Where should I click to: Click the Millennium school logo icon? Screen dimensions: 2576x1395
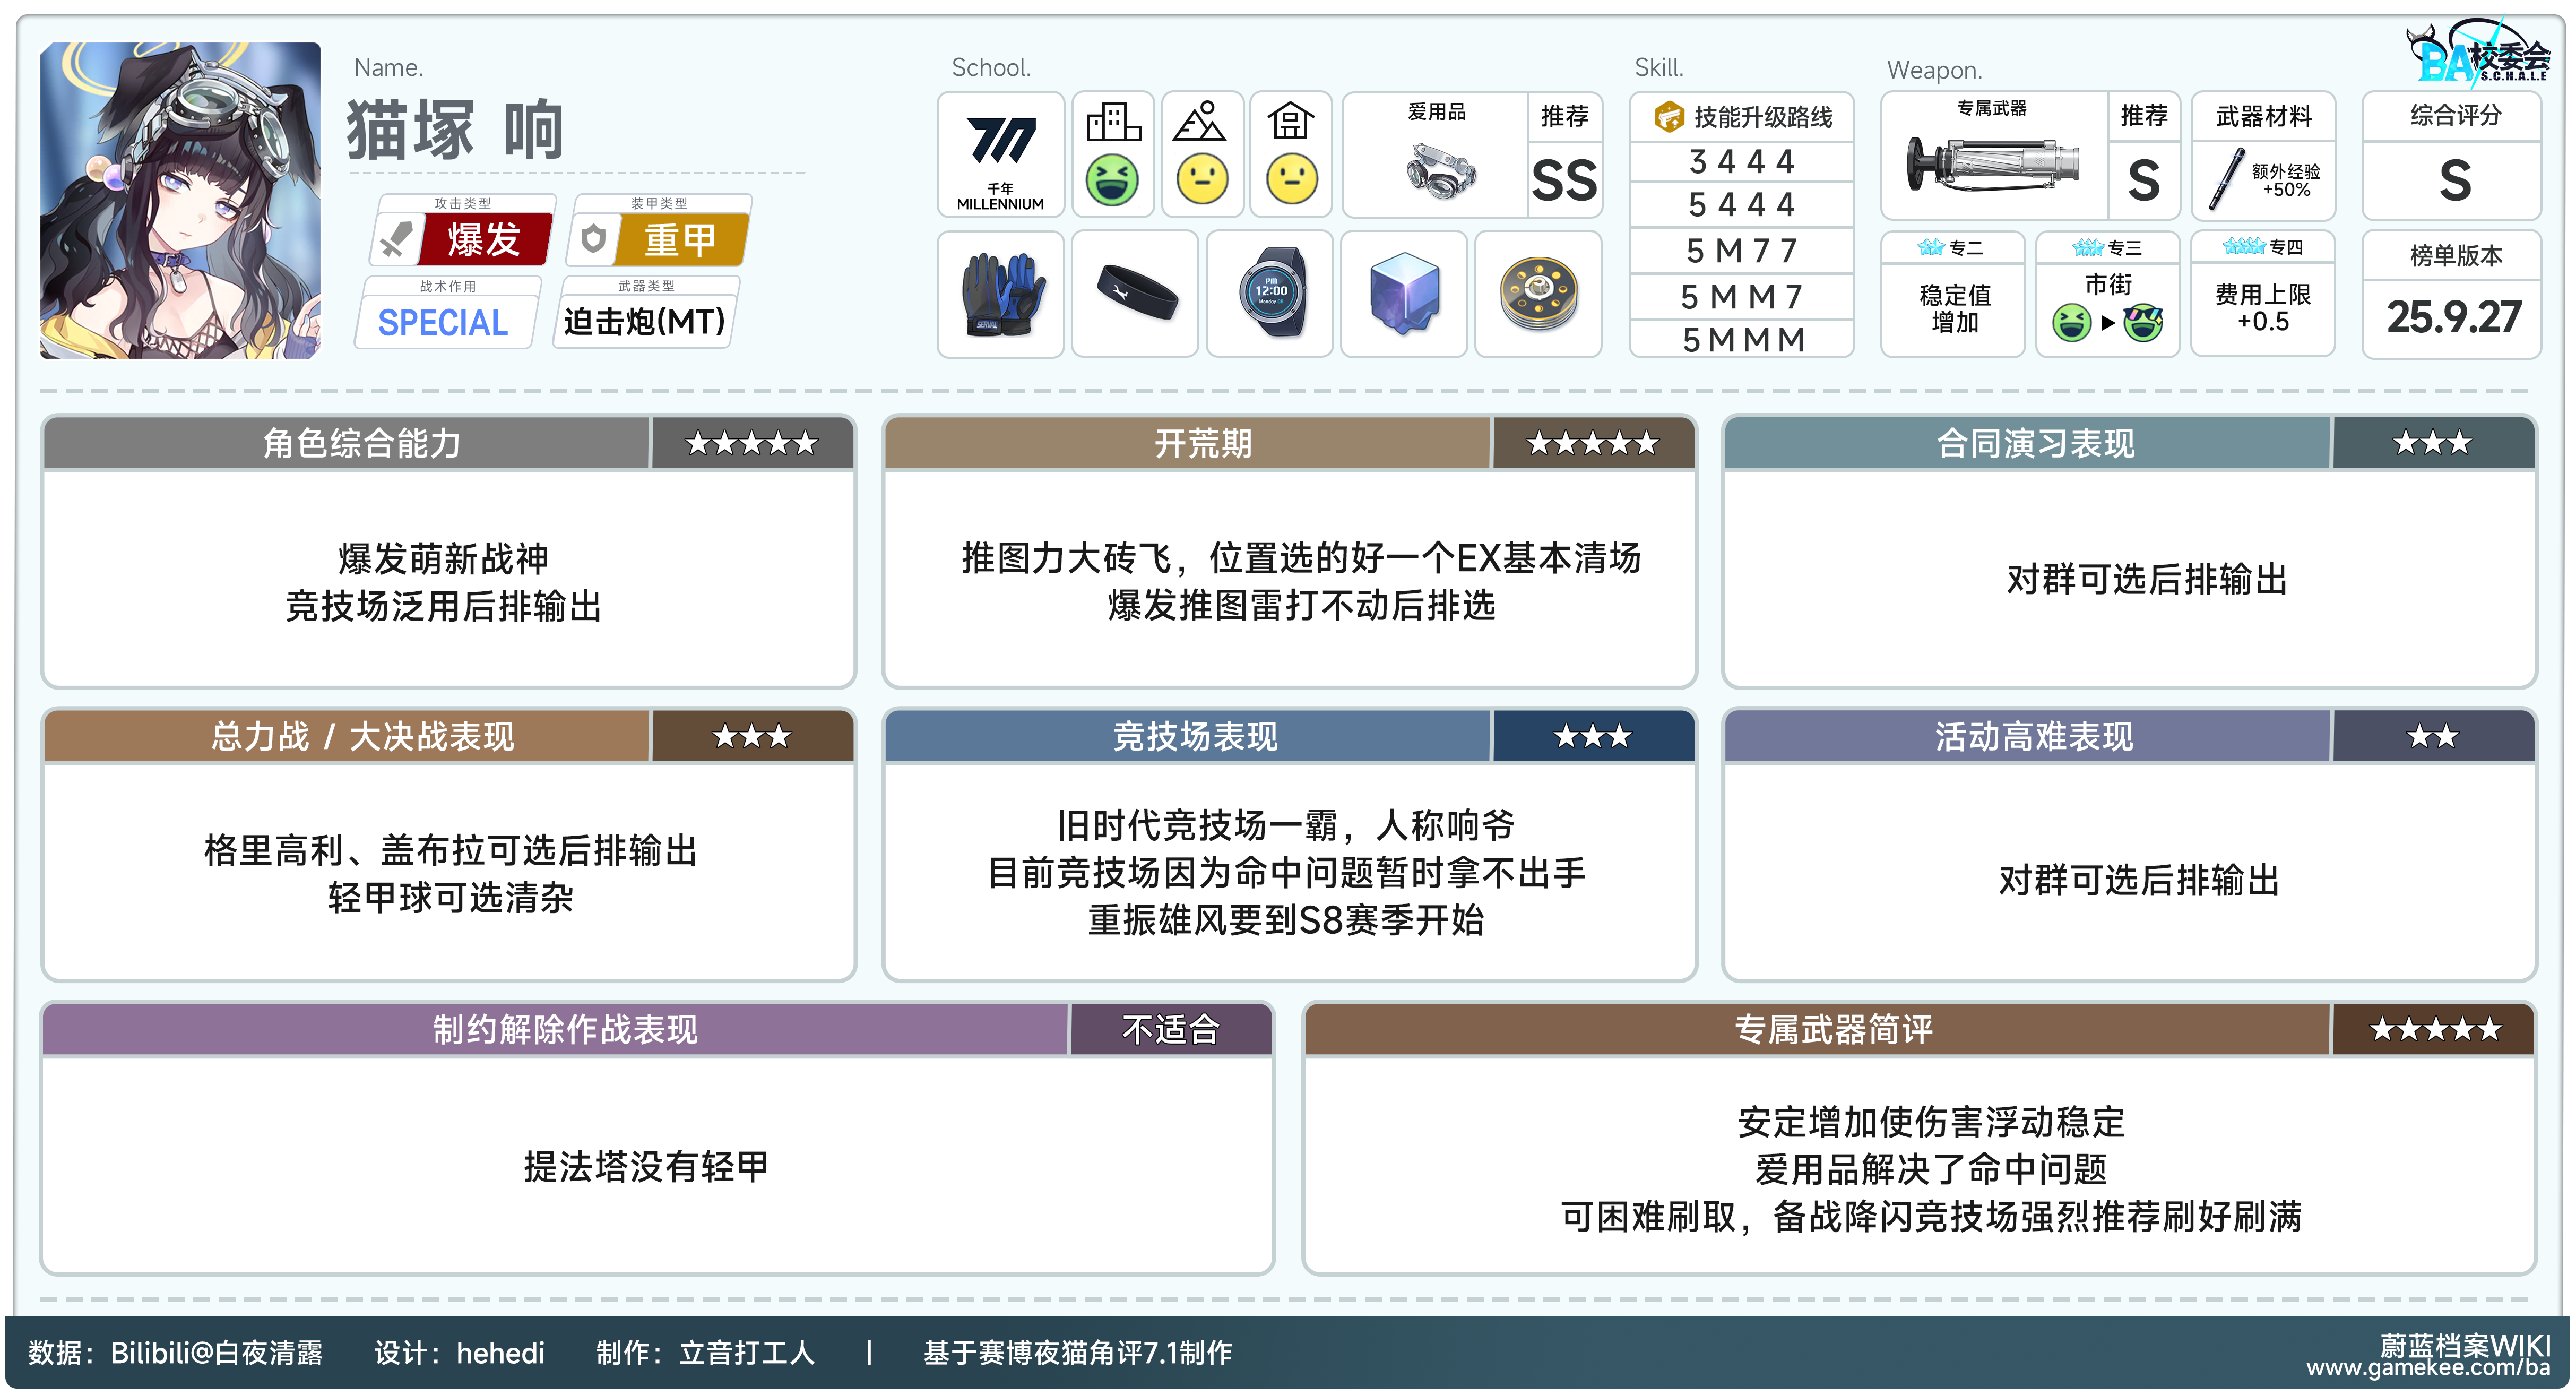pos(1000,143)
